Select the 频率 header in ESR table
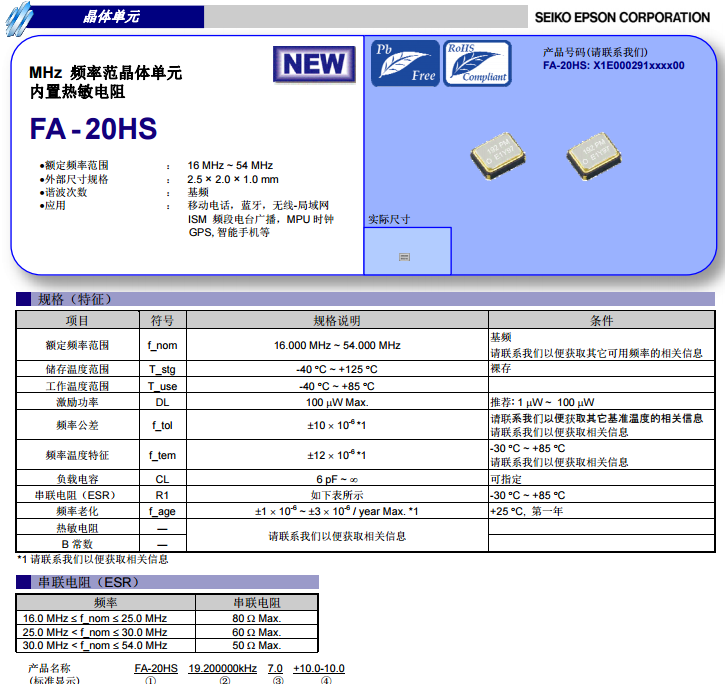 point(106,603)
